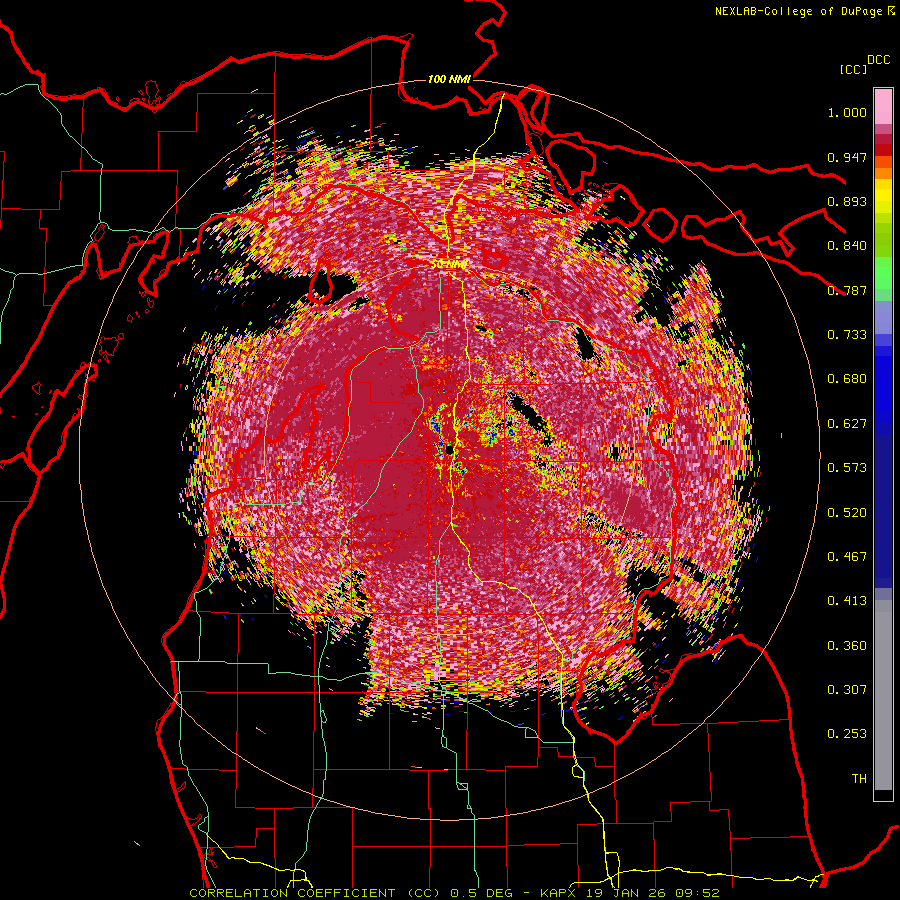Click the TH threshold label on the scale
The width and height of the screenshot is (900, 900).
[x=859, y=779]
